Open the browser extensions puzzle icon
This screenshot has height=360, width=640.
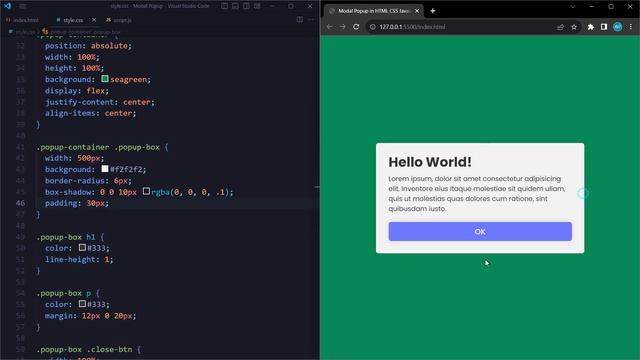[591, 27]
